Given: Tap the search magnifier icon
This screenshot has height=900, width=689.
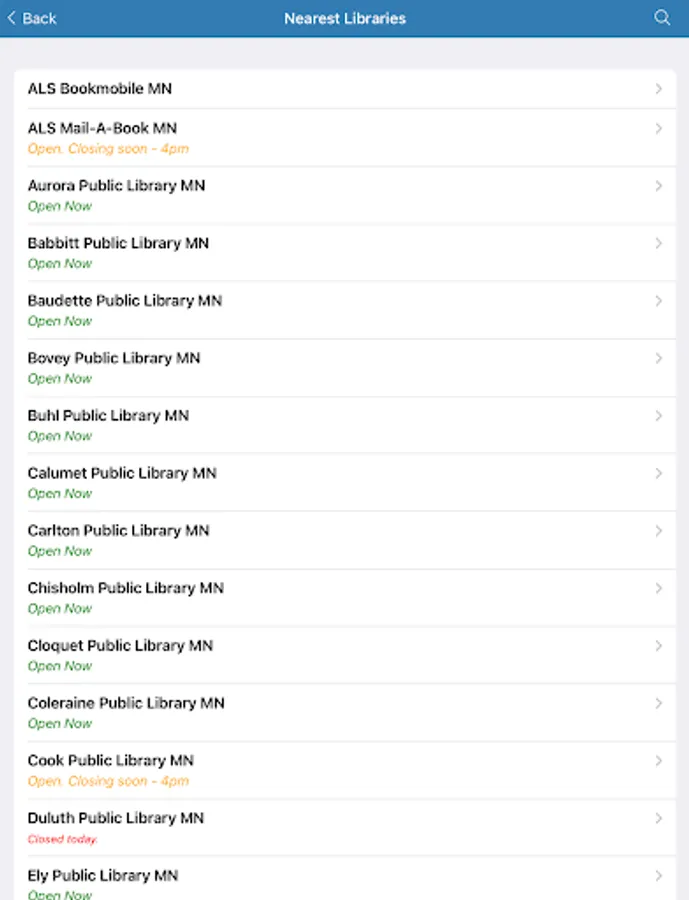Looking at the screenshot, I should coord(662,18).
